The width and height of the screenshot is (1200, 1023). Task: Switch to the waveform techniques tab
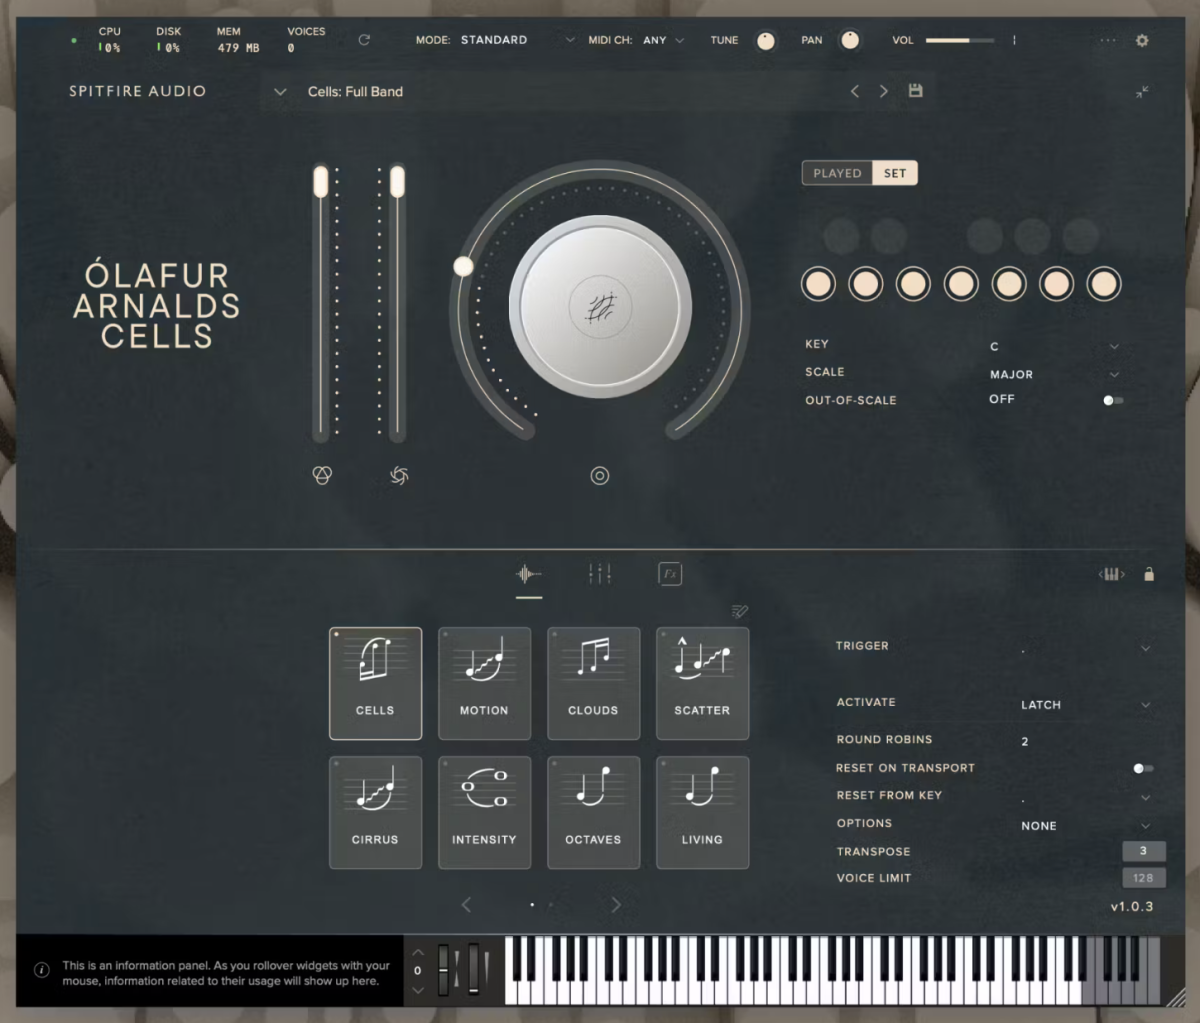[x=528, y=574]
